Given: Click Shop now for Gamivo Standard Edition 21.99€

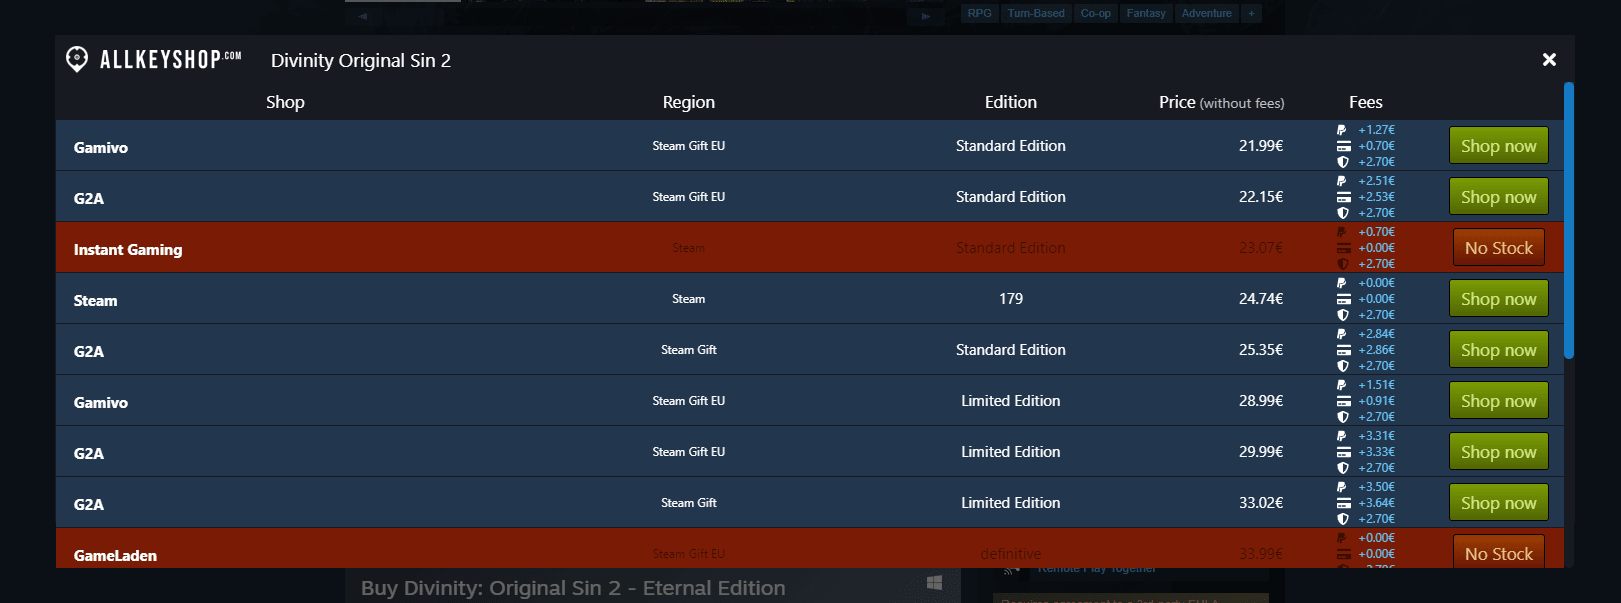Looking at the screenshot, I should click(x=1498, y=146).
